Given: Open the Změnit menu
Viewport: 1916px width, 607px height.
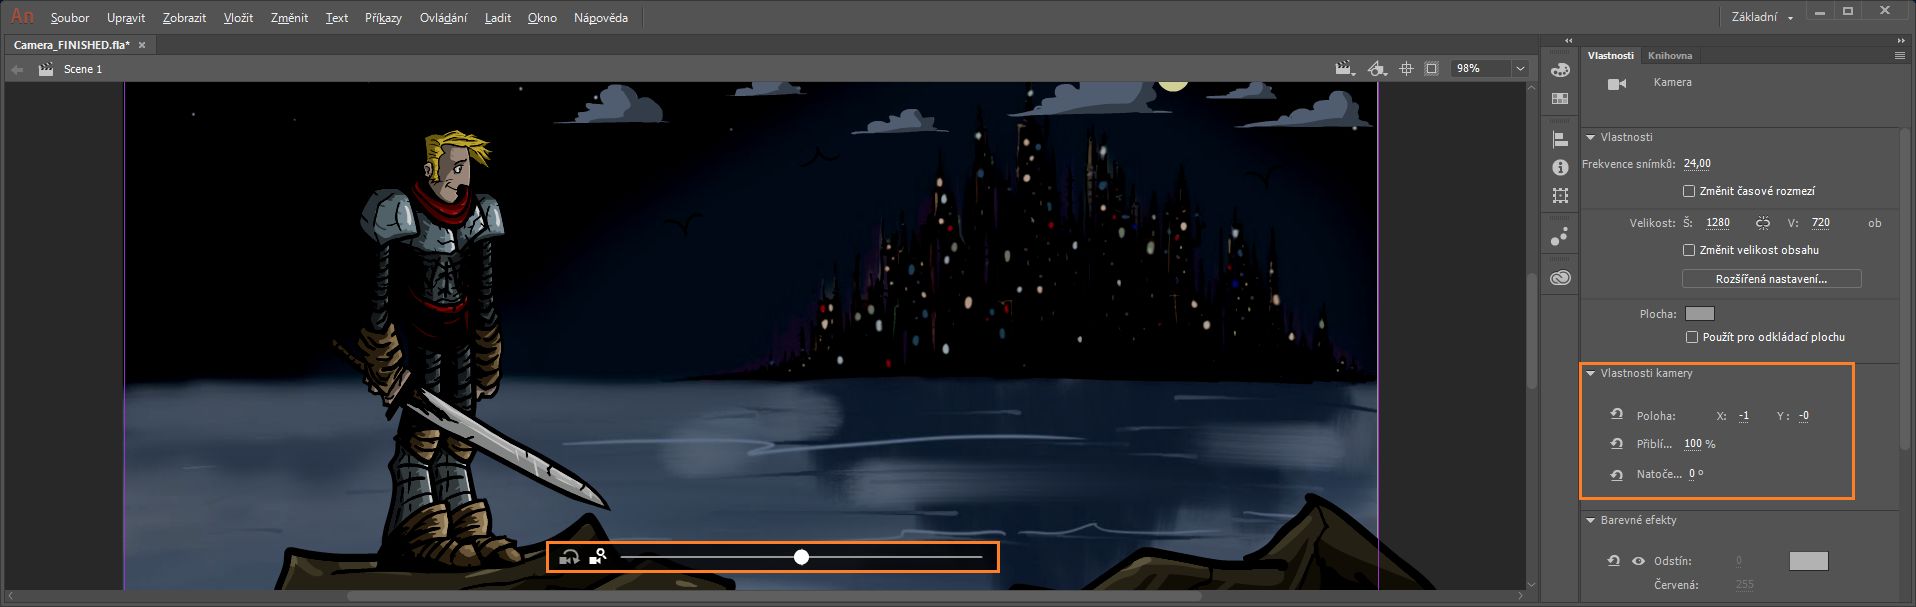Looking at the screenshot, I should [x=289, y=18].
